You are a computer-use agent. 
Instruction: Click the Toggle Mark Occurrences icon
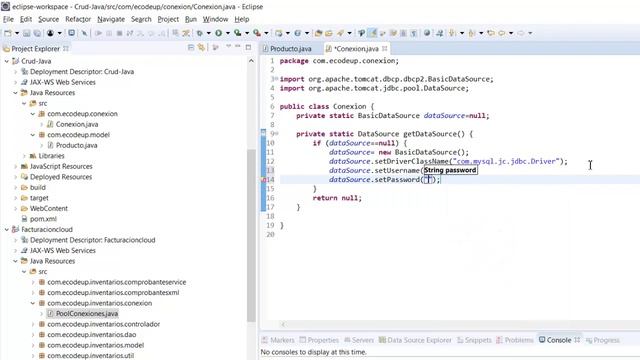coord(372,33)
